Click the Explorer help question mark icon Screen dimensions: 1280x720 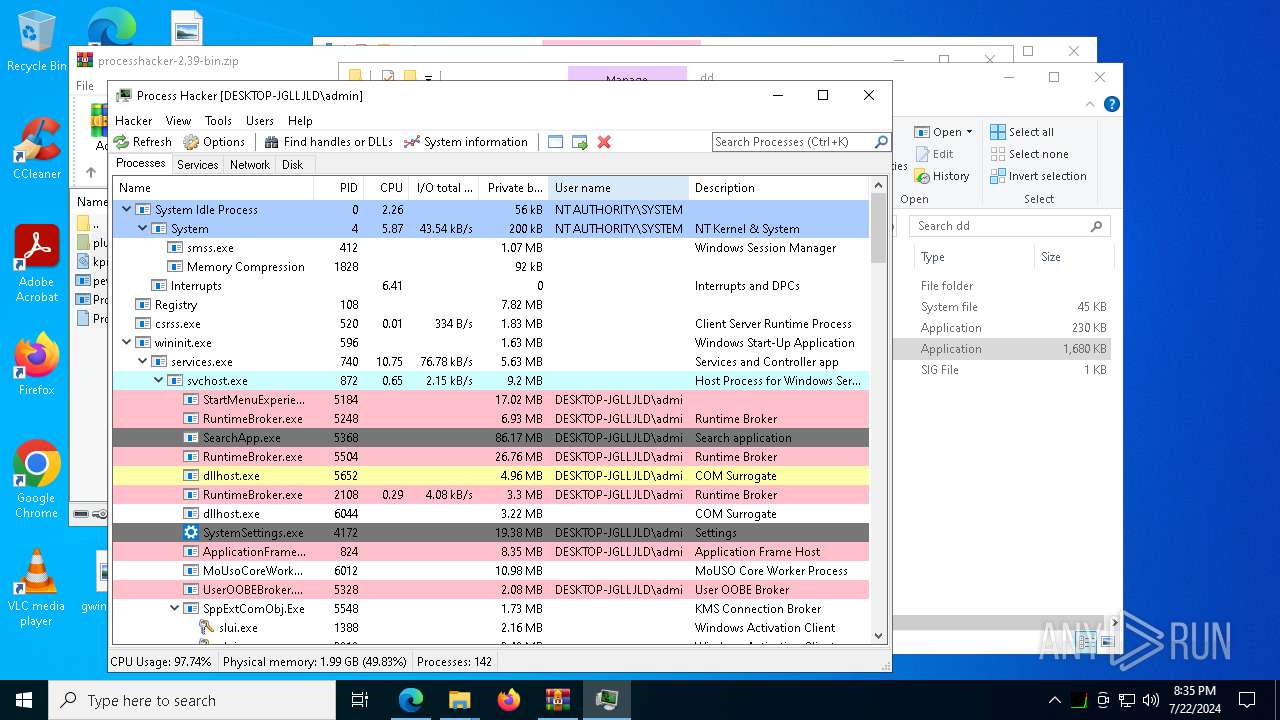pyautogui.click(x=1111, y=104)
